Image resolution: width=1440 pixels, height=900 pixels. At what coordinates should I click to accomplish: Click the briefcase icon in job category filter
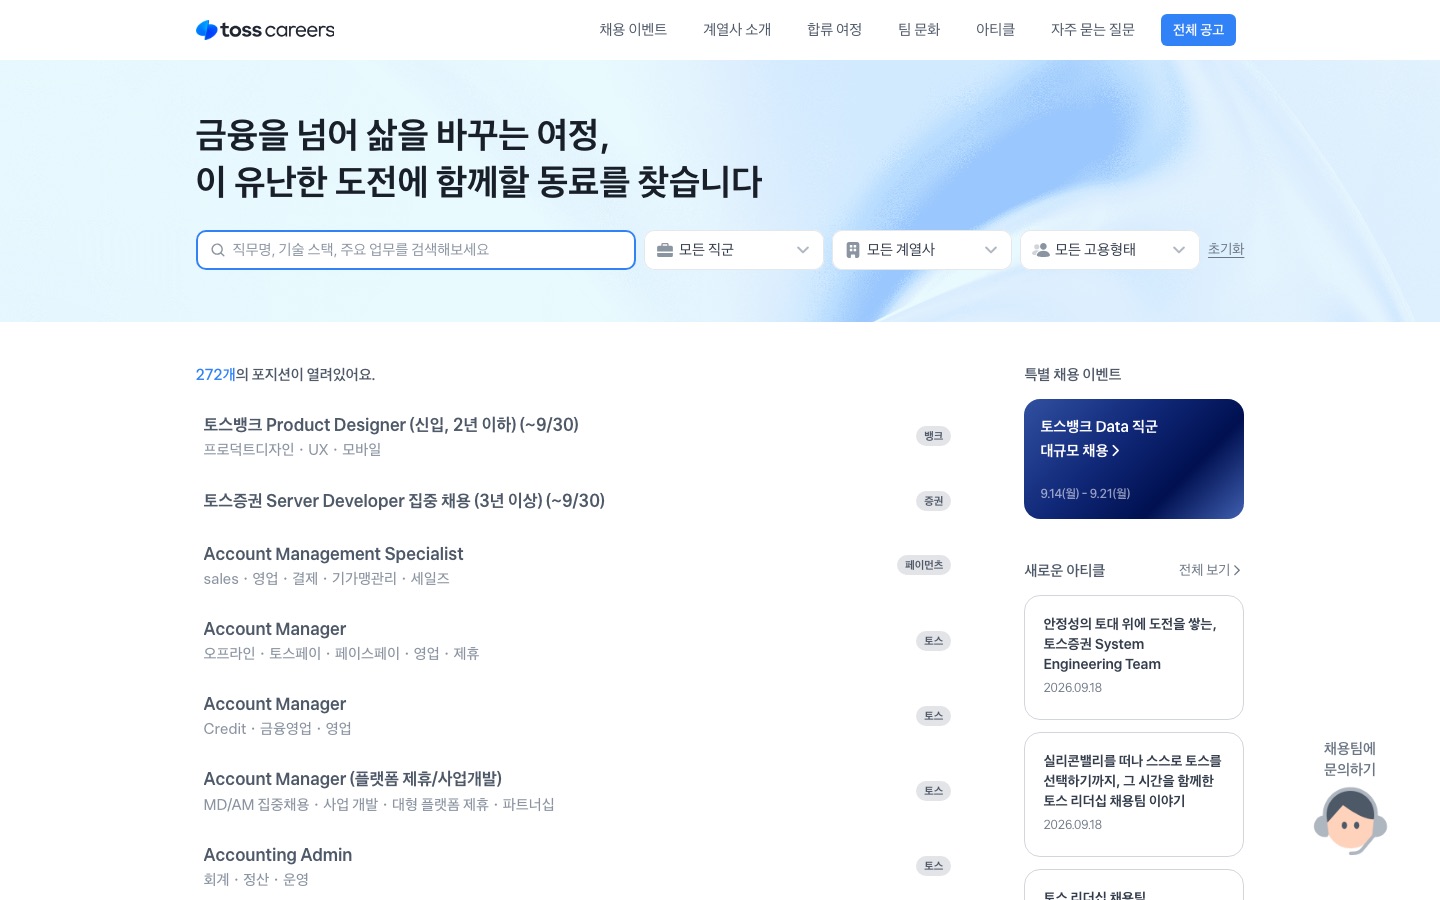point(665,250)
